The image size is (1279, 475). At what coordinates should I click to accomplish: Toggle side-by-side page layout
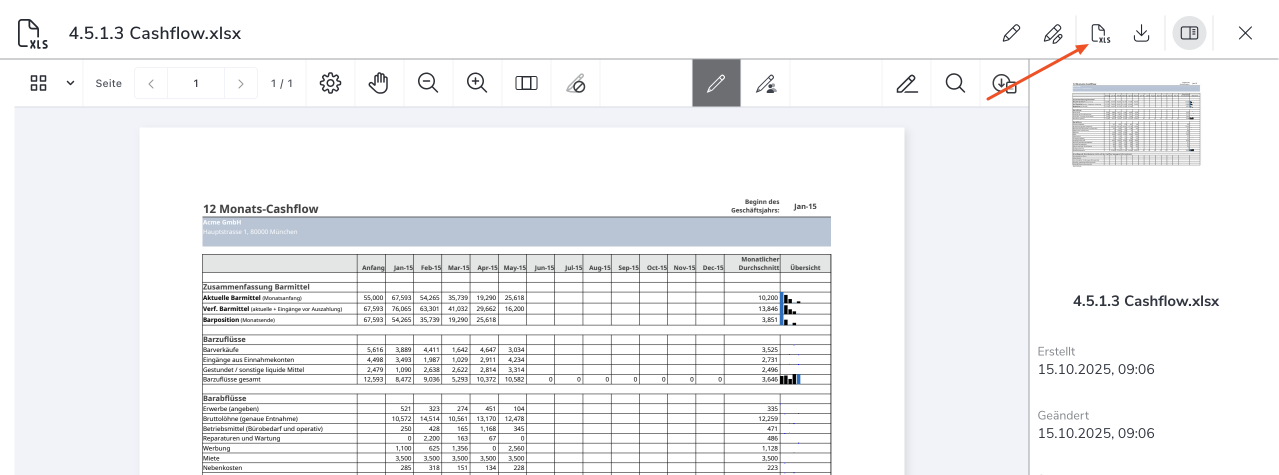click(526, 83)
